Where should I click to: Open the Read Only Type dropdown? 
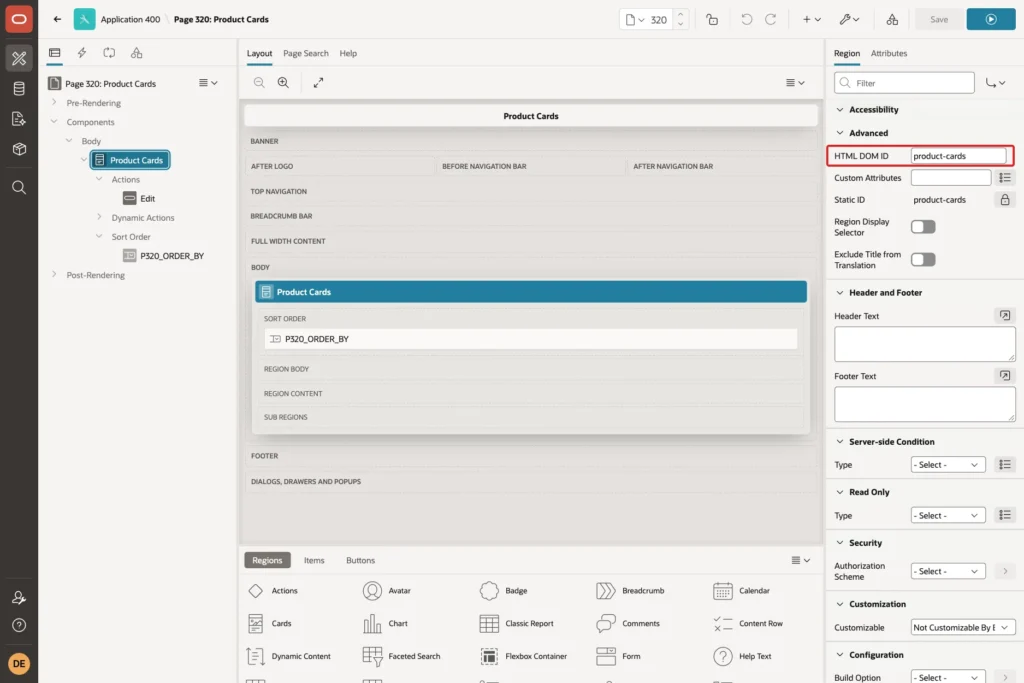[x=948, y=515]
